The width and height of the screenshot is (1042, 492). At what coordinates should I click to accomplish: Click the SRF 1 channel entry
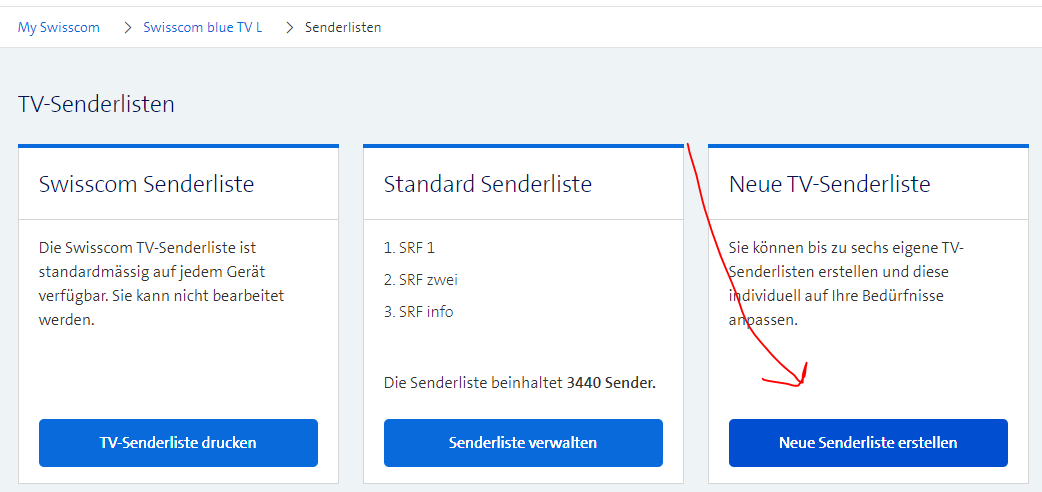(410, 247)
